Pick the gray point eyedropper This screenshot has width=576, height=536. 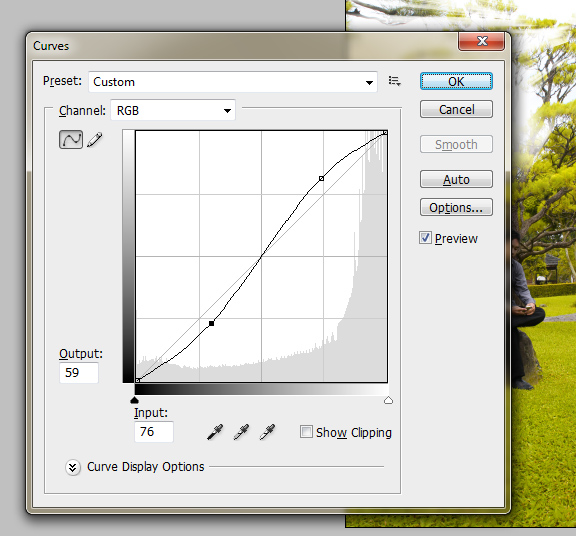(x=241, y=432)
